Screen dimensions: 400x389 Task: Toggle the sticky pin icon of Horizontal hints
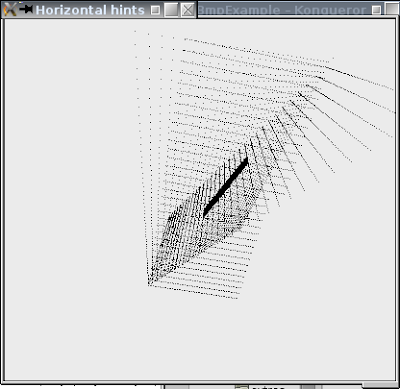pos(26,9)
